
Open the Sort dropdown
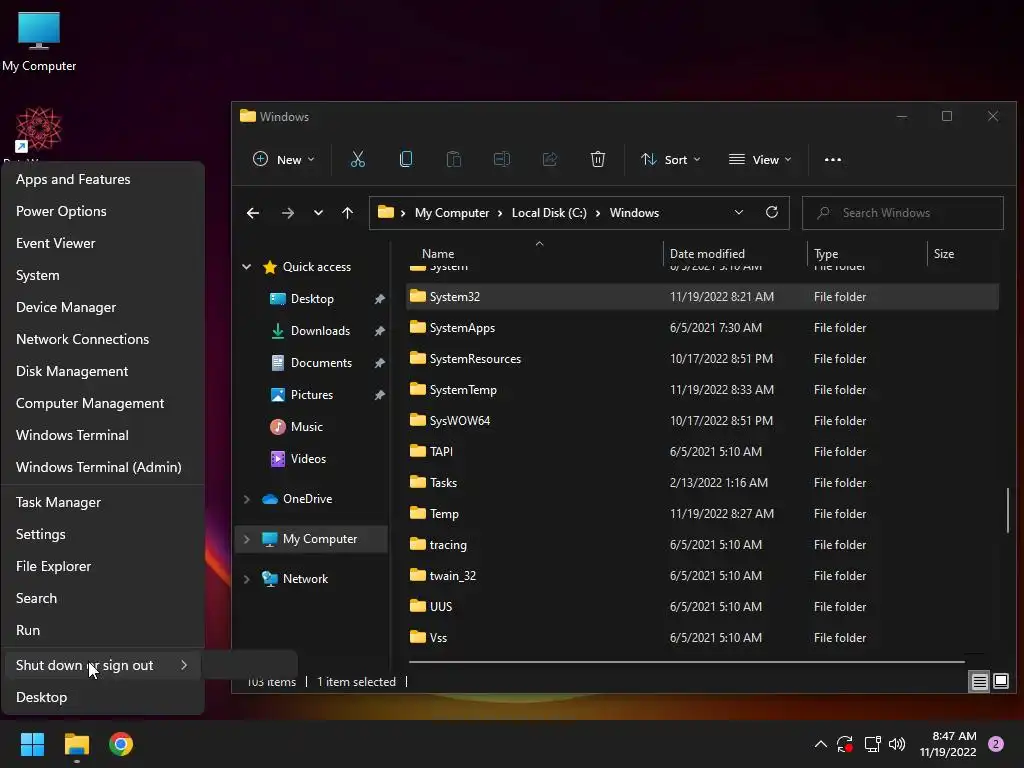click(671, 159)
